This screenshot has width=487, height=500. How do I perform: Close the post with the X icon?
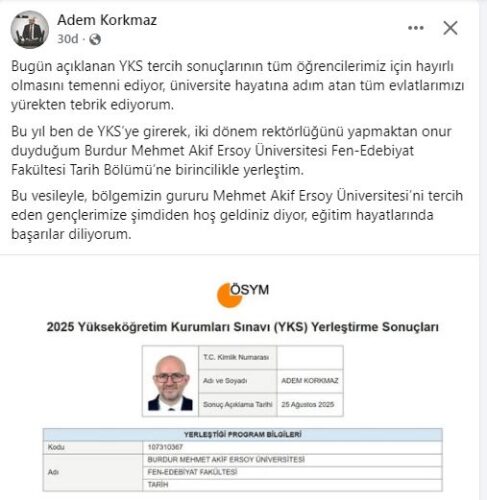click(450, 28)
